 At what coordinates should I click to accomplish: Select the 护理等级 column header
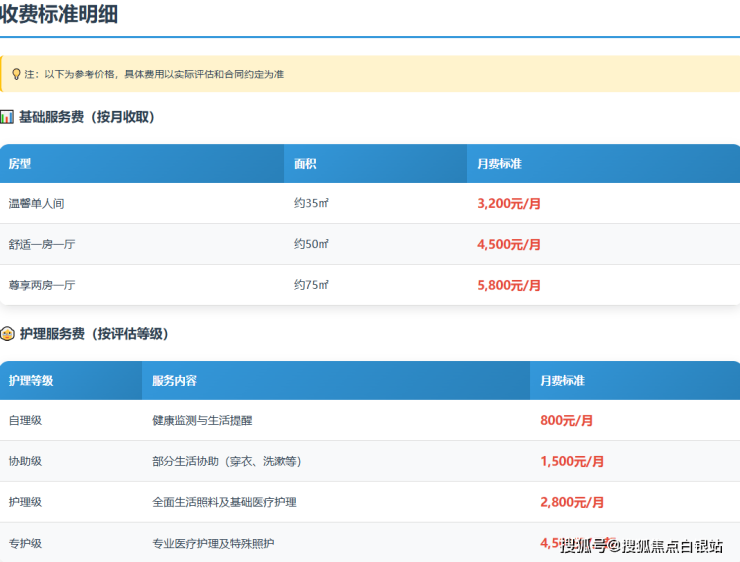(x=31, y=381)
